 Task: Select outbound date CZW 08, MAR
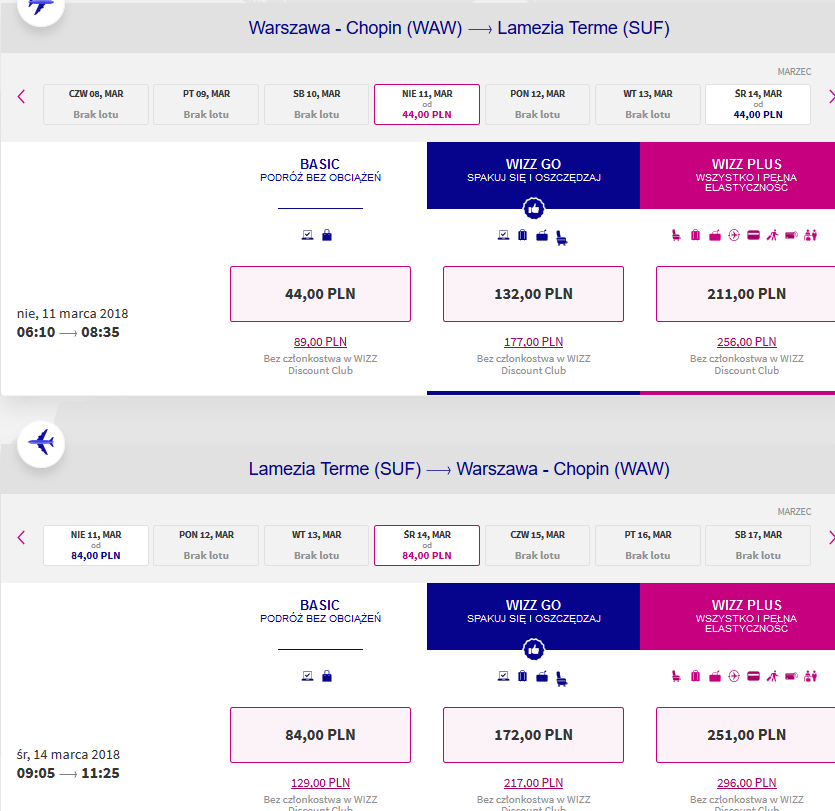(x=96, y=104)
